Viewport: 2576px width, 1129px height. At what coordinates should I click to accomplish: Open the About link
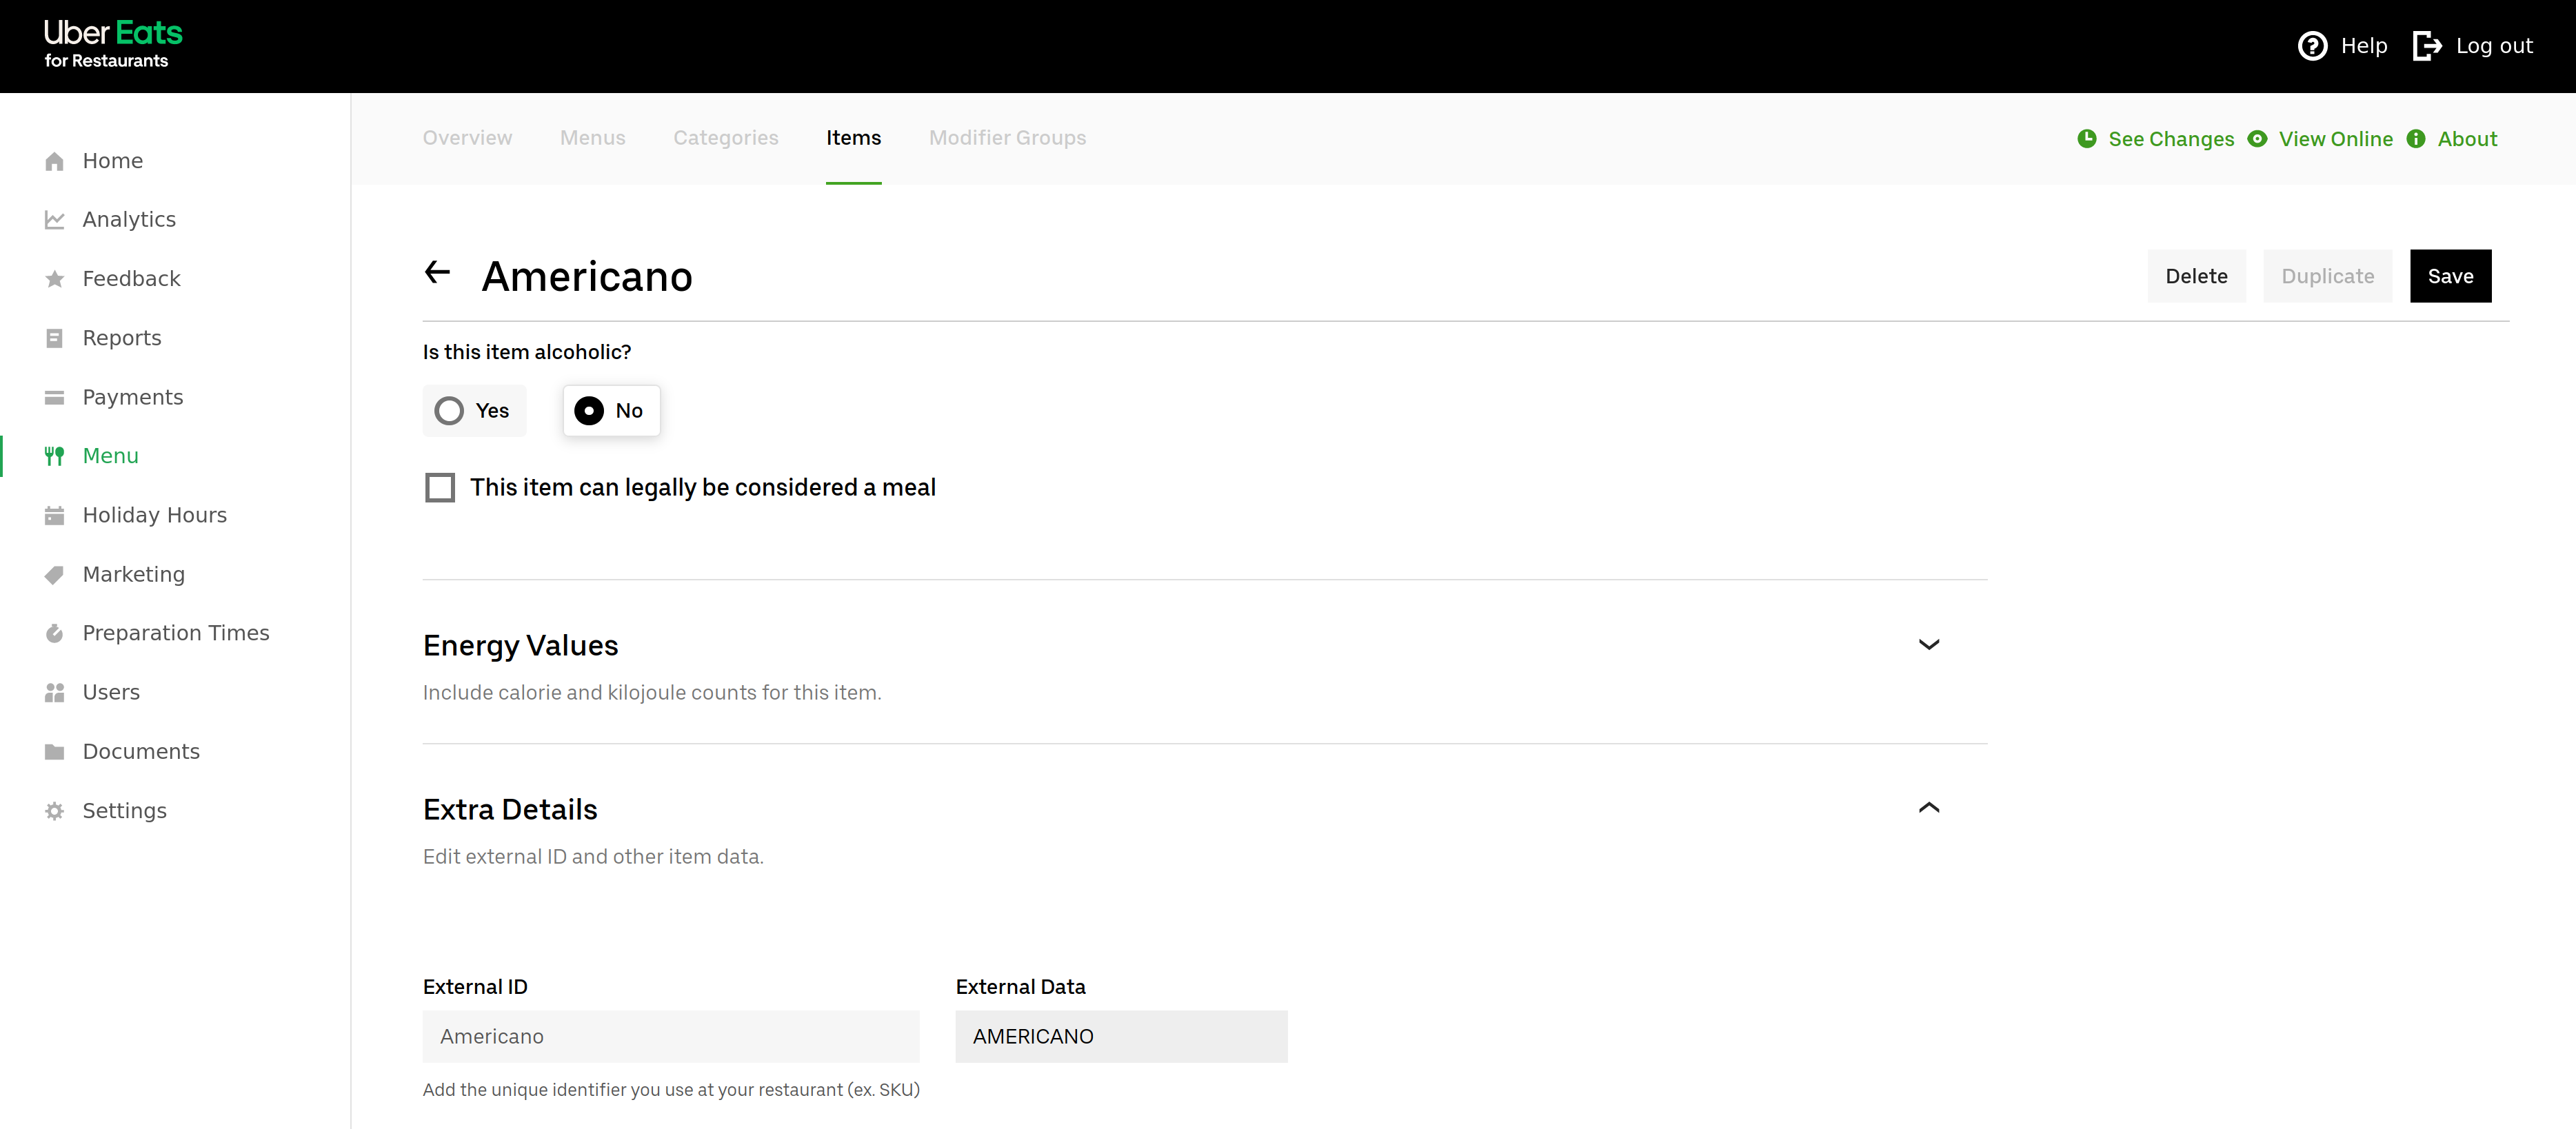coord(2467,139)
